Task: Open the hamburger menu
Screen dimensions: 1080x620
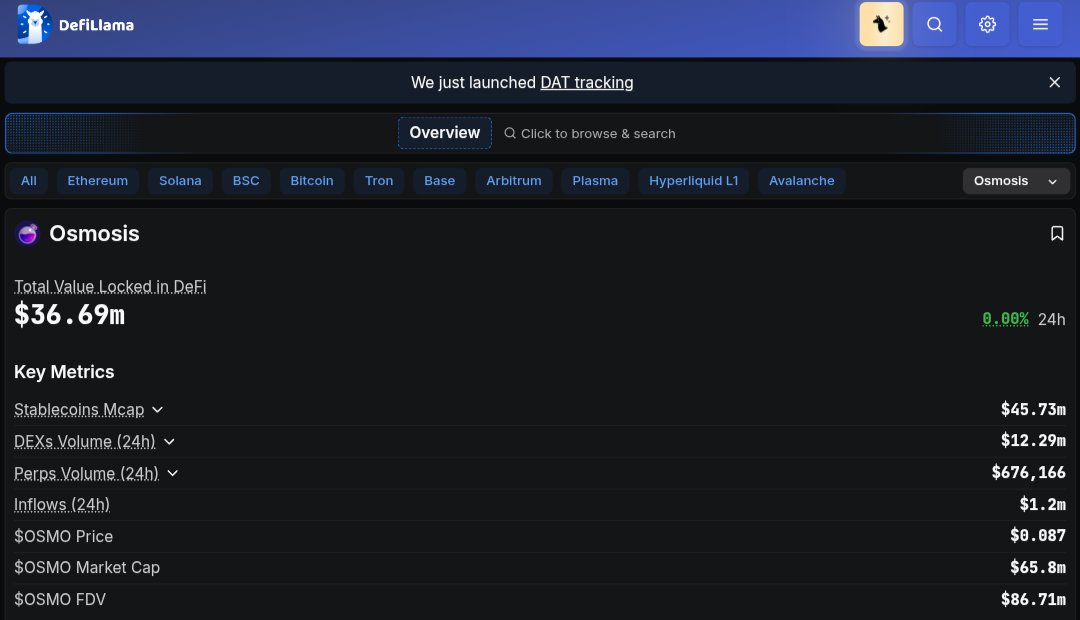Action: (1040, 24)
